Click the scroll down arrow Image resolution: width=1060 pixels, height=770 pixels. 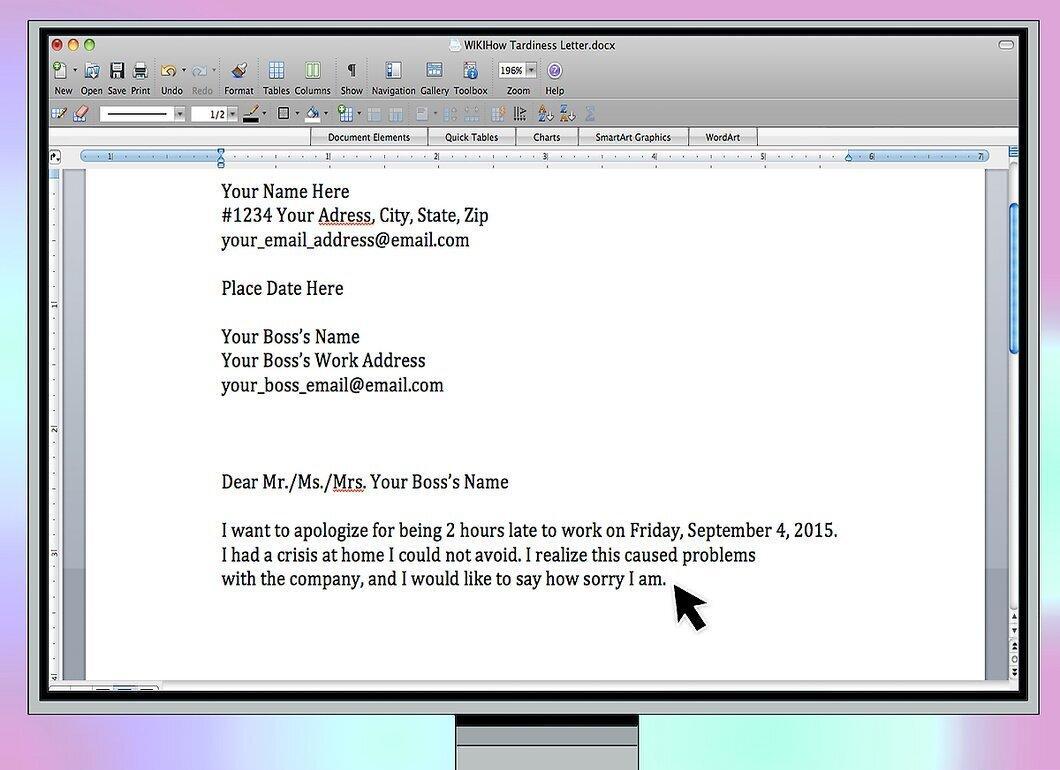tap(1014, 631)
